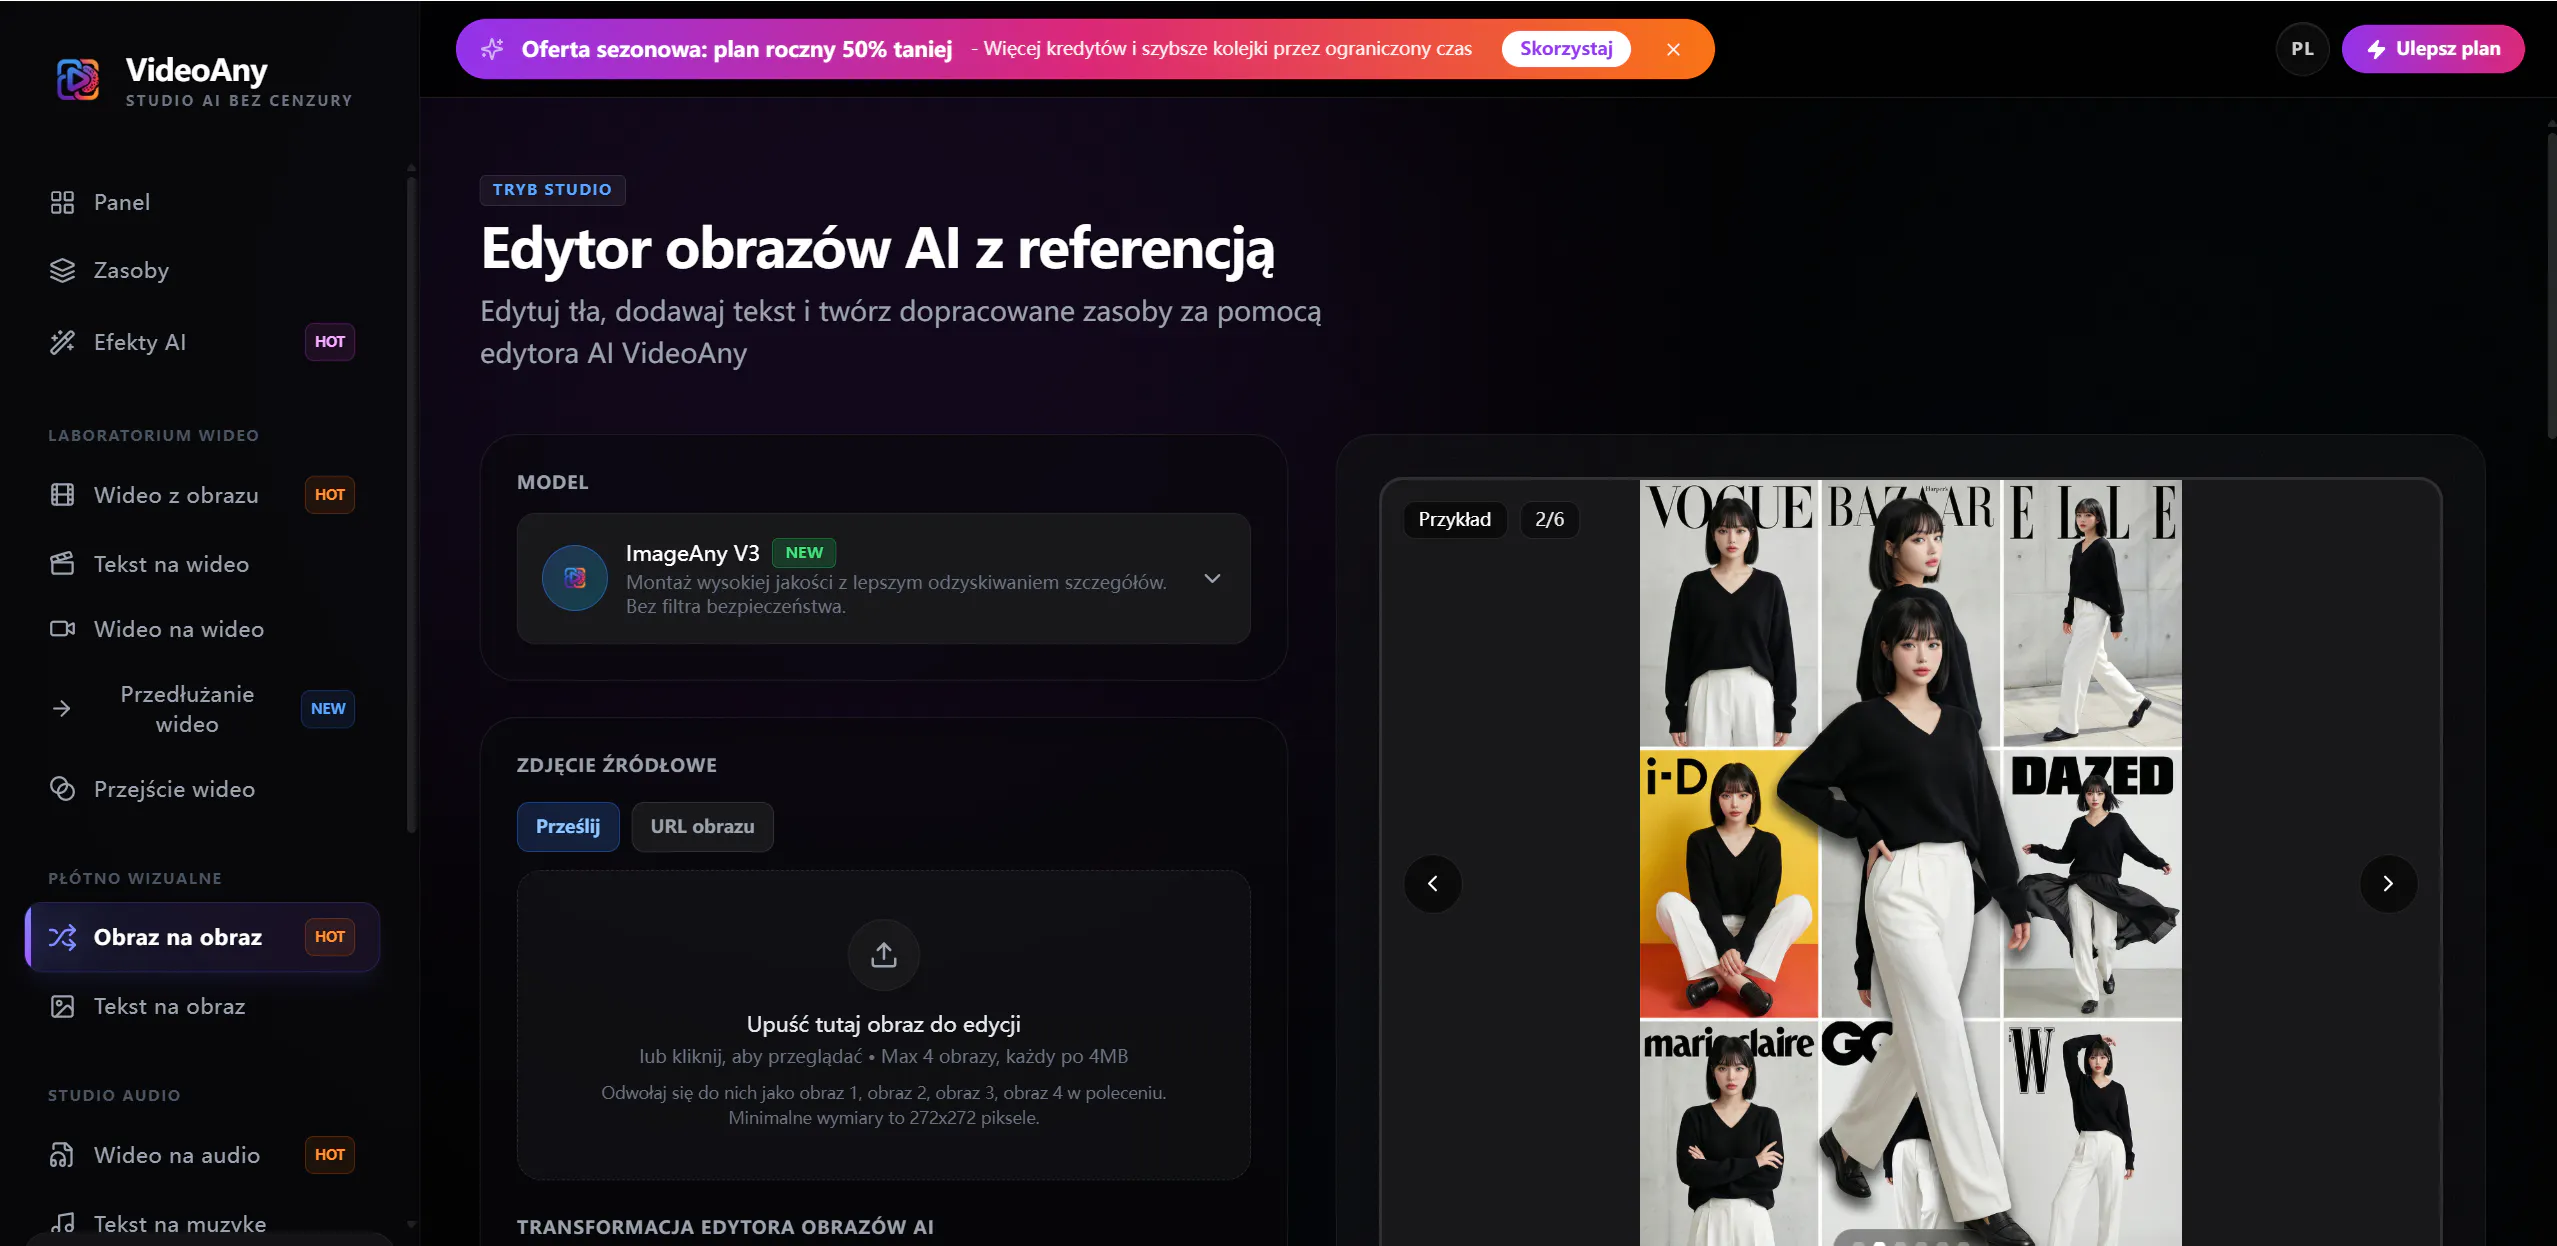
Task: Click the TRYB STUDIO badge
Action: pos(552,190)
